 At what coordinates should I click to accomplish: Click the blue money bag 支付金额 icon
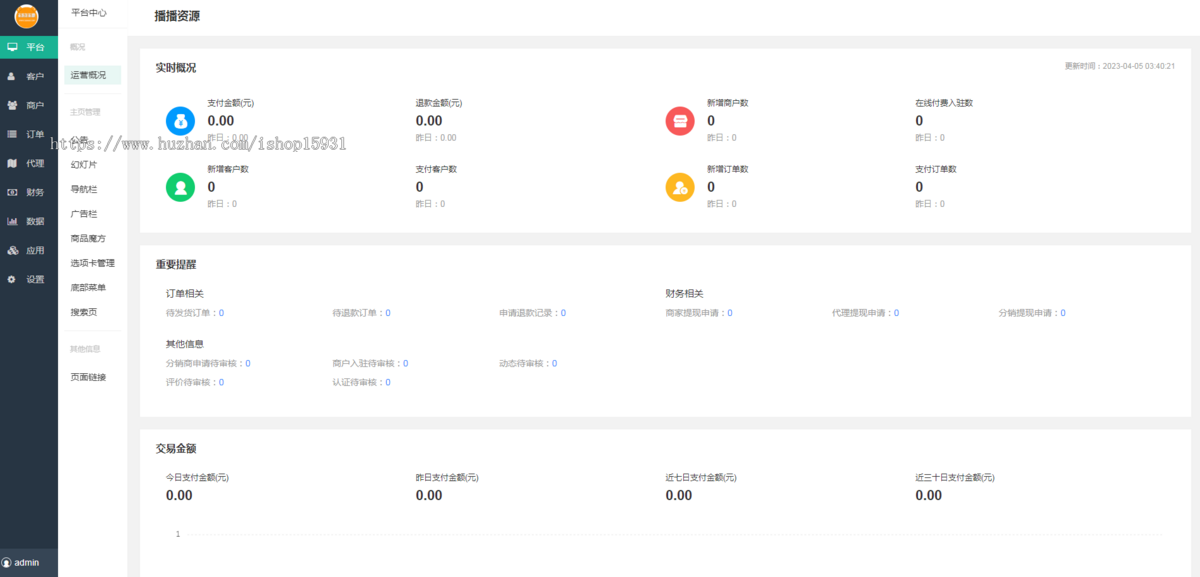(181, 121)
